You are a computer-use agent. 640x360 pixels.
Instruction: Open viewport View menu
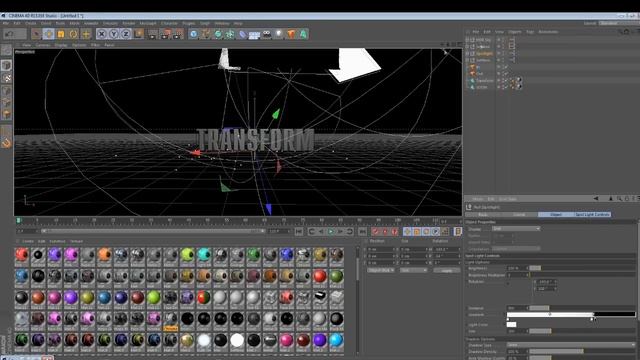click(x=27, y=45)
